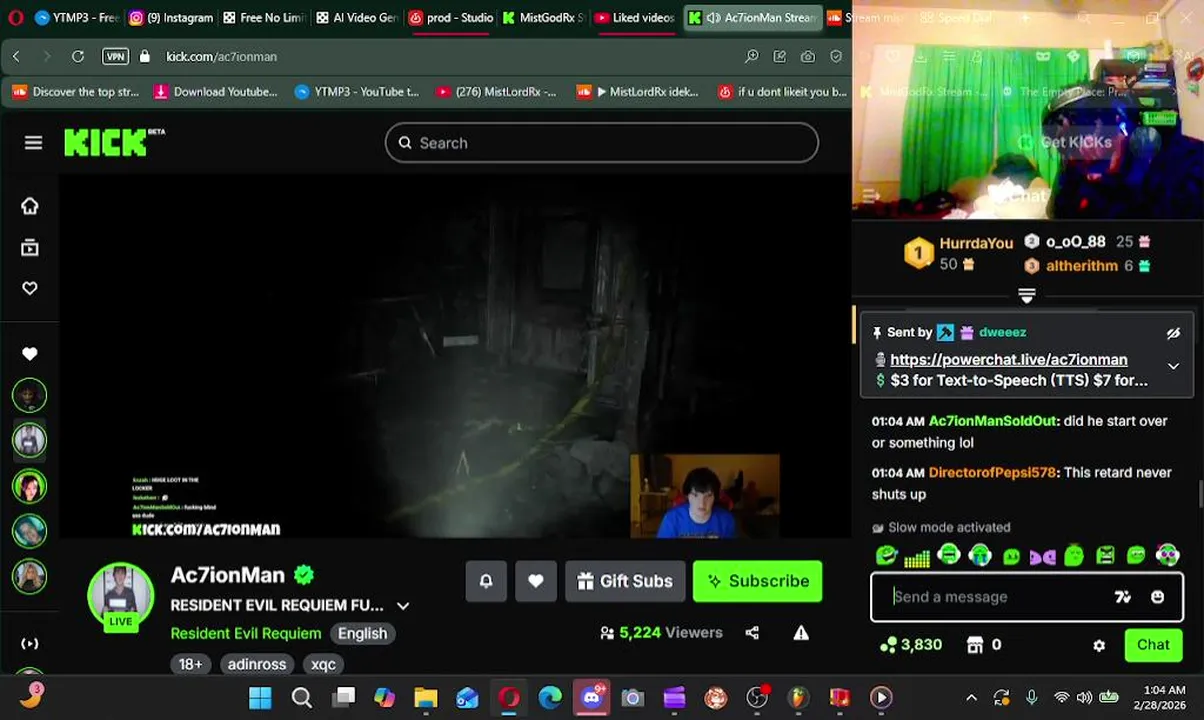Viewport: 1204px width, 720px height.
Task: Click the English language tag
Action: 362,633
